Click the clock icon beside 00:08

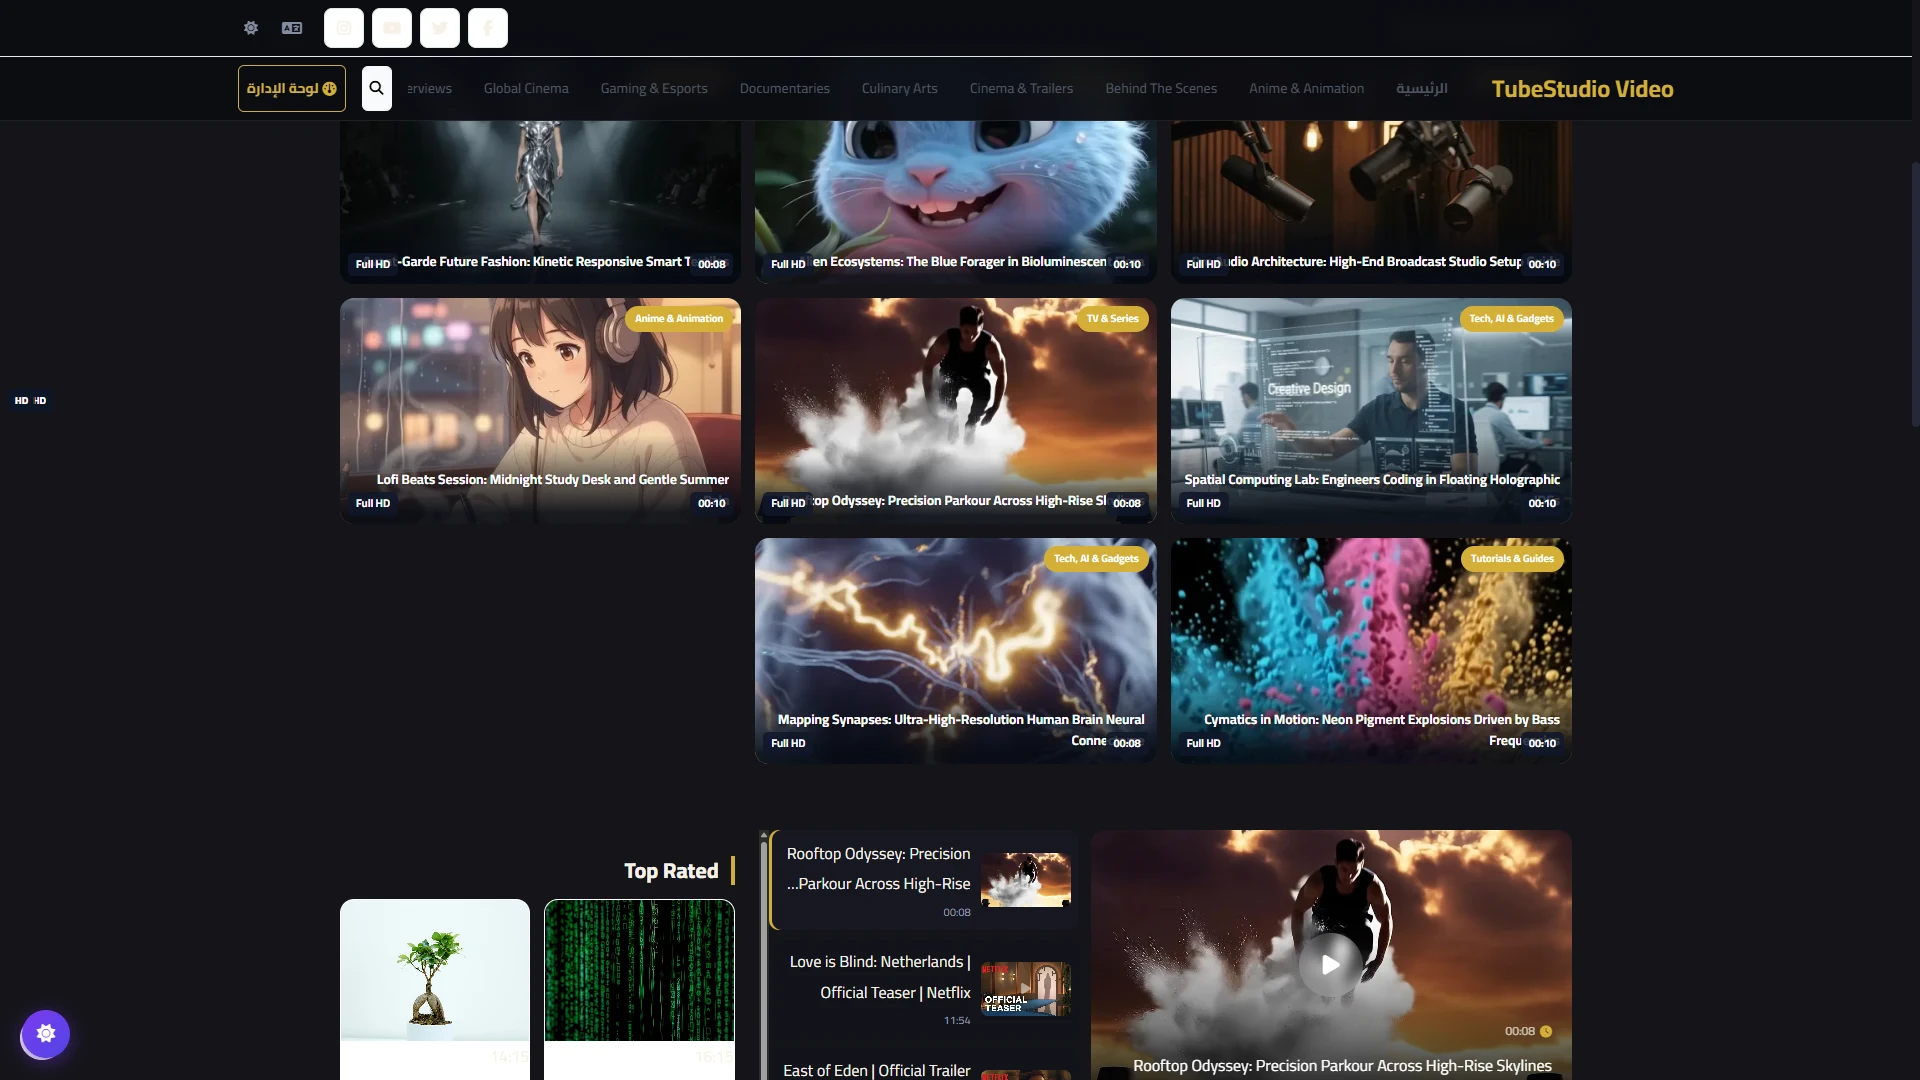pos(1546,1031)
